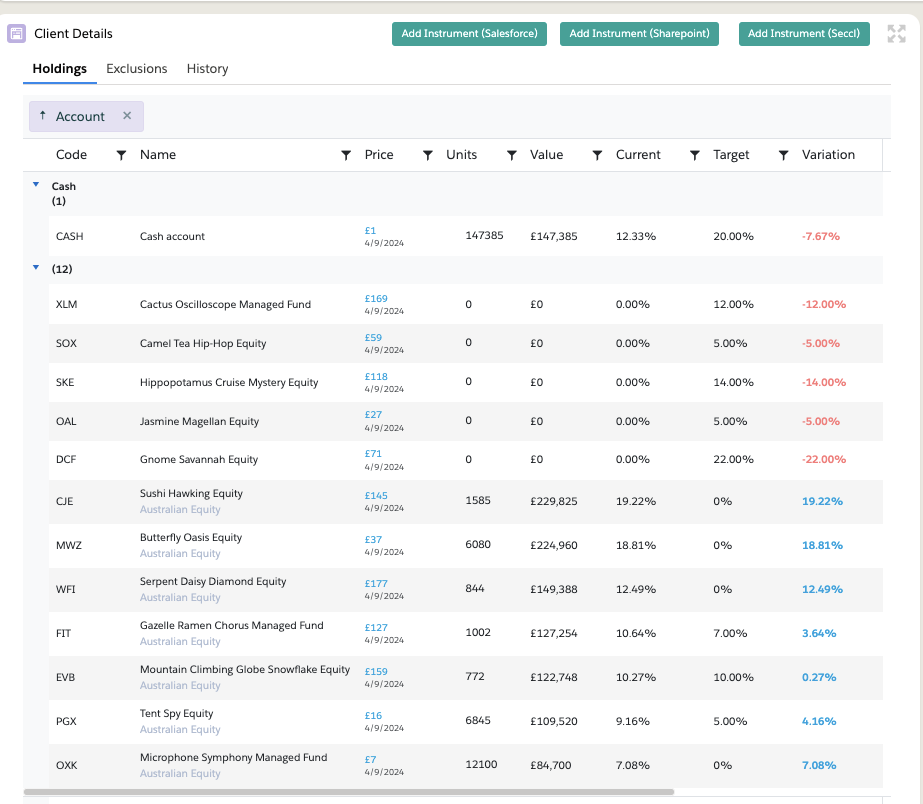Open the filter for the Units column
Viewport: 923px width, 804px height.
tap(511, 155)
